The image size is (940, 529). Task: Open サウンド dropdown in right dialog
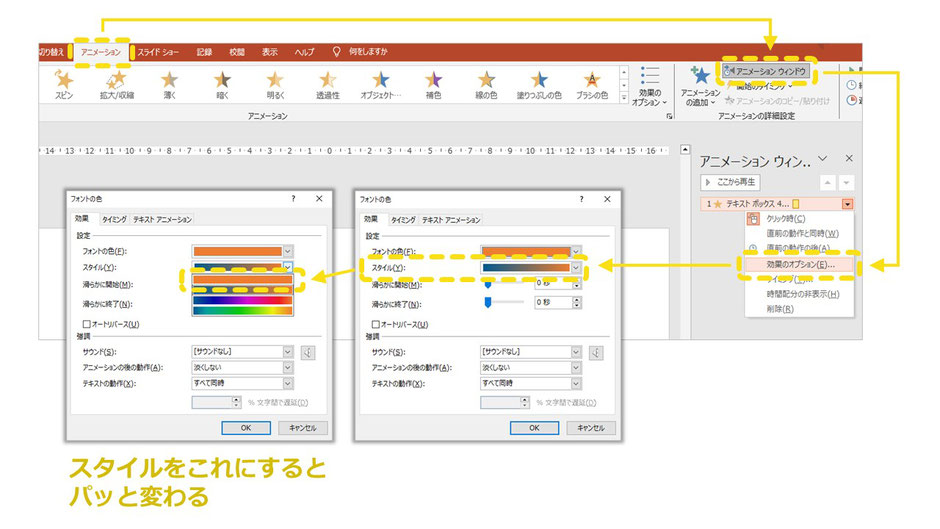pyautogui.click(x=576, y=352)
